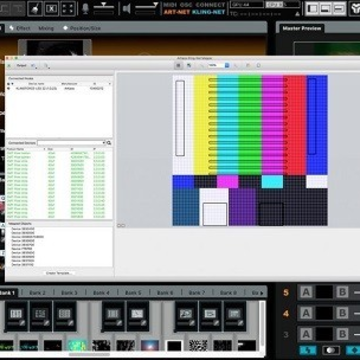Click the layer 5 black preview thumbnail
Image resolution: width=360 pixels, height=360 pixels.
tap(324, 292)
